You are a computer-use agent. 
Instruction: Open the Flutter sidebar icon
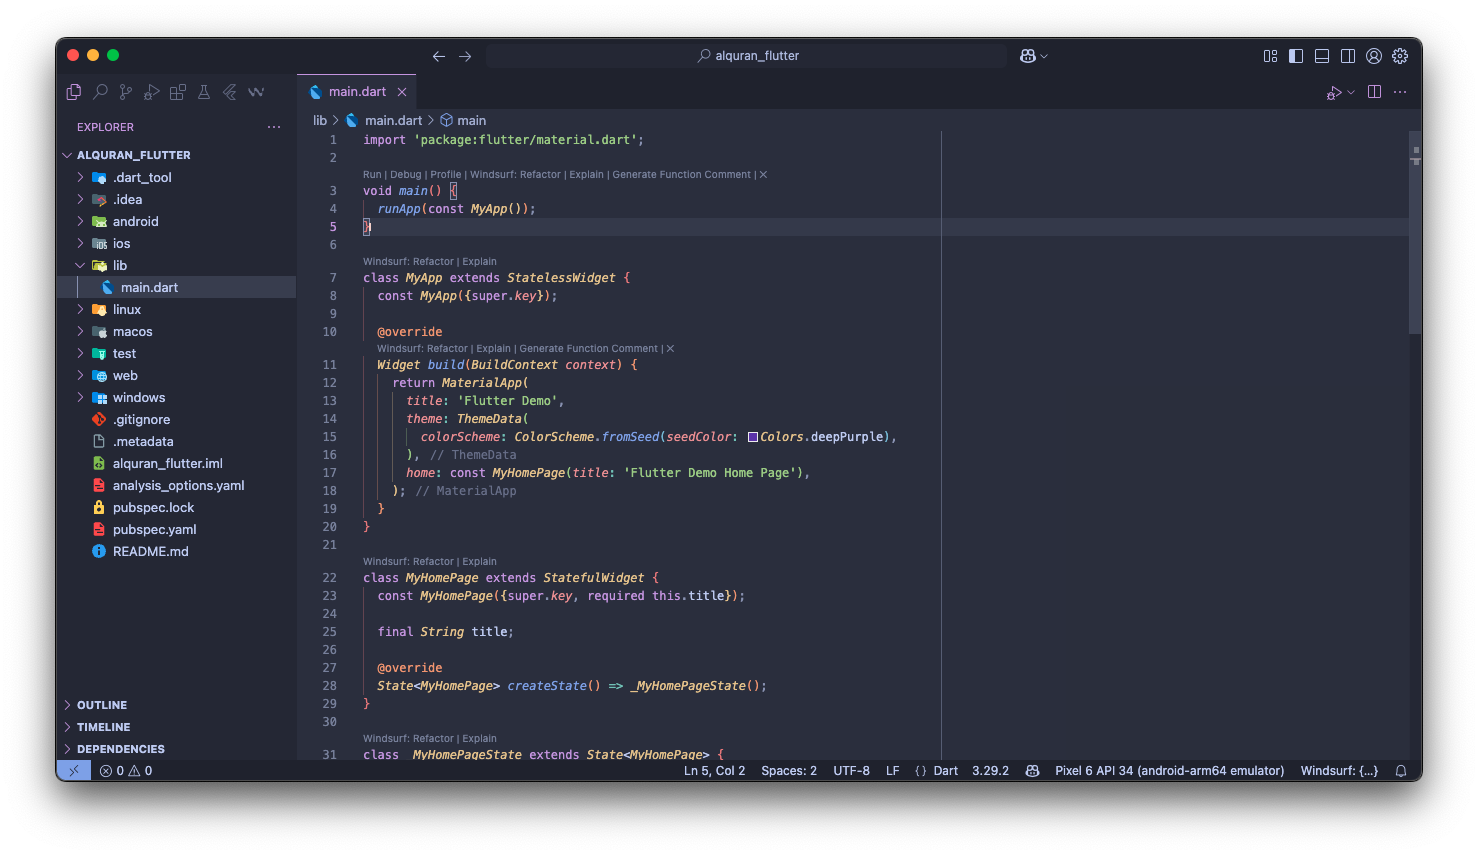[x=229, y=92]
